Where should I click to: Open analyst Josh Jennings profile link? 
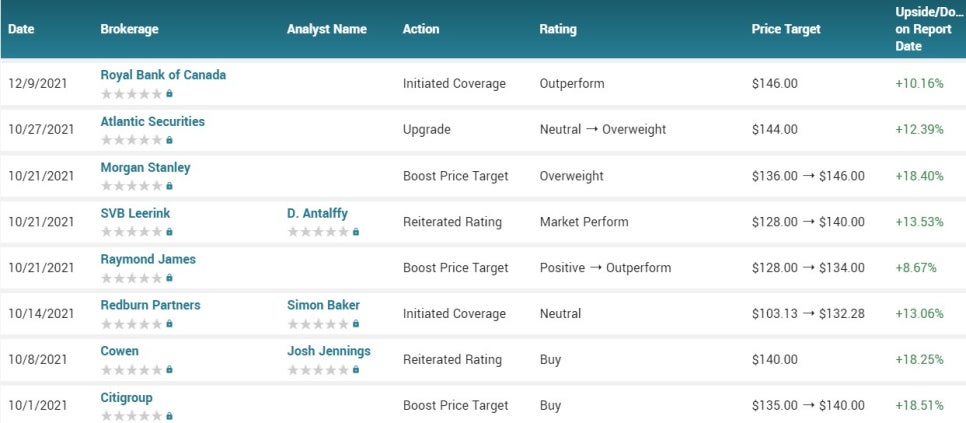(329, 351)
